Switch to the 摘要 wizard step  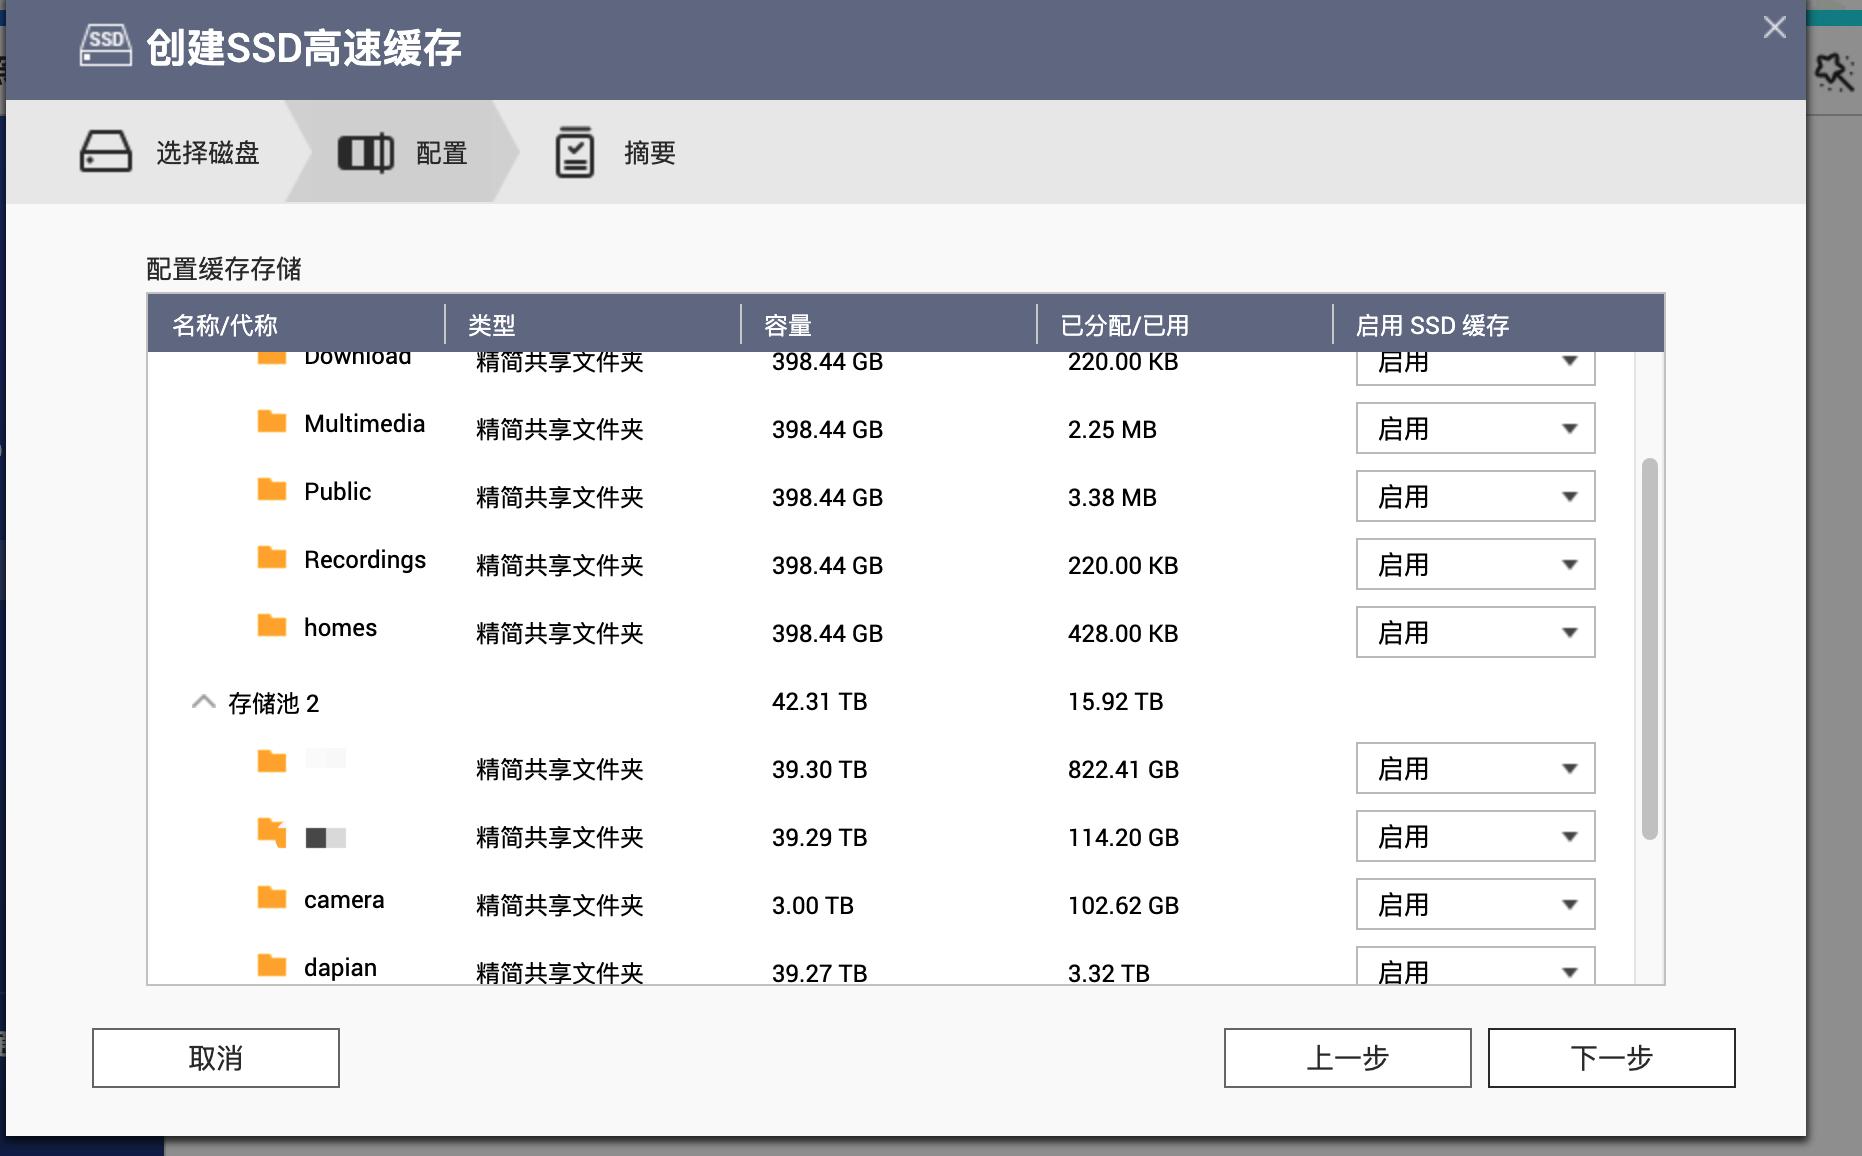pyautogui.click(x=650, y=153)
